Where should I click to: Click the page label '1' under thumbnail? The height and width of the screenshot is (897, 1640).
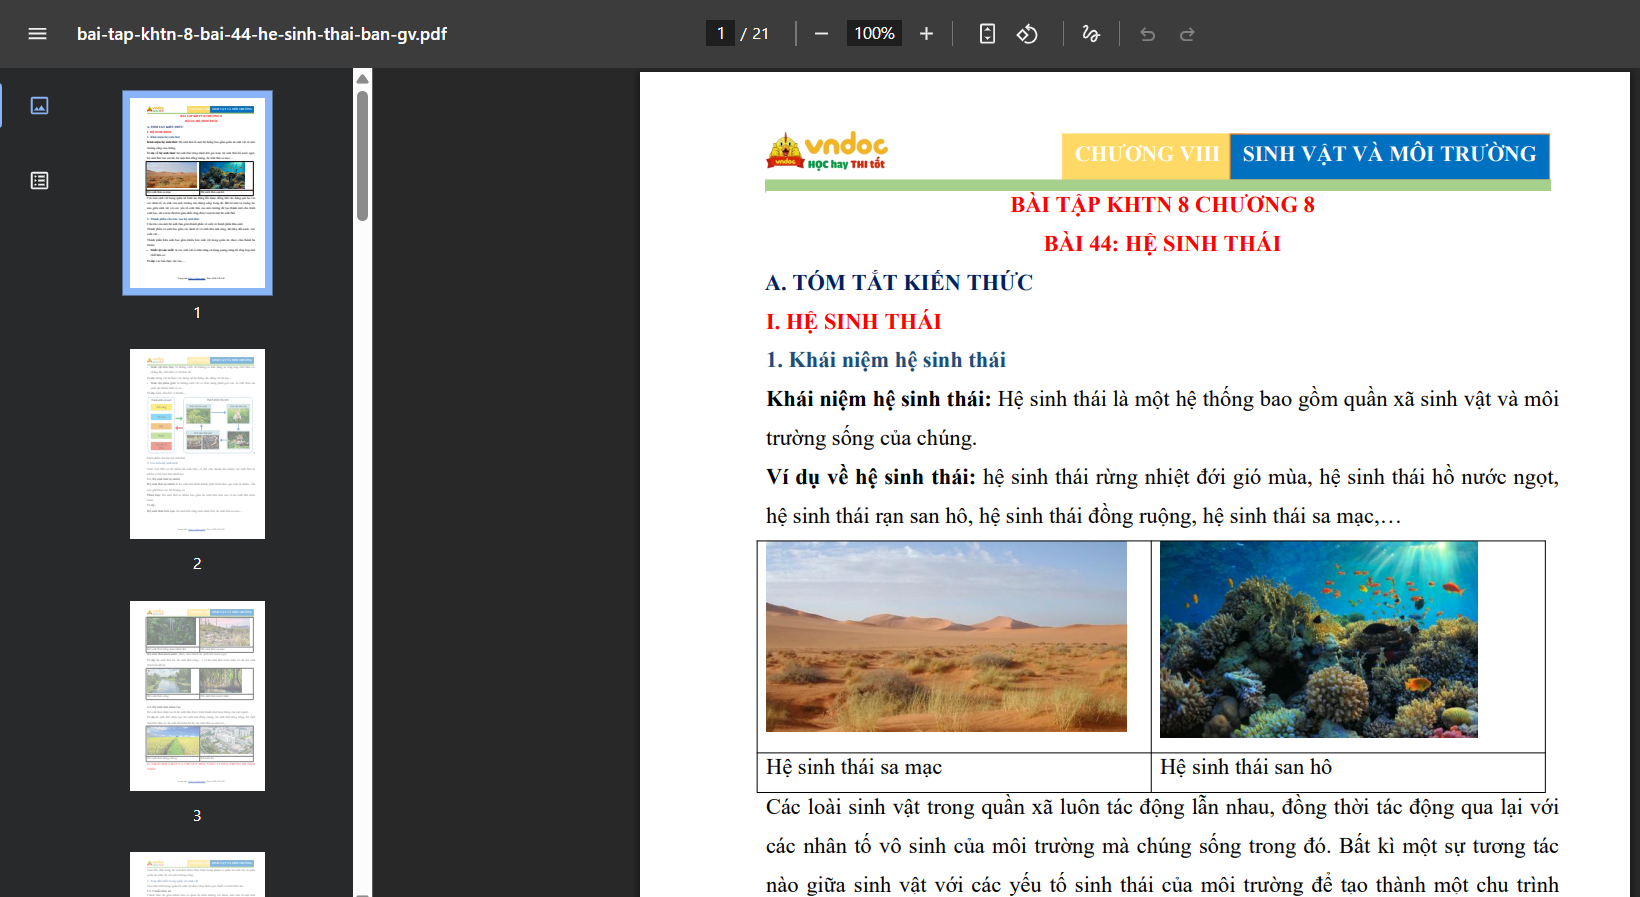(197, 313)
